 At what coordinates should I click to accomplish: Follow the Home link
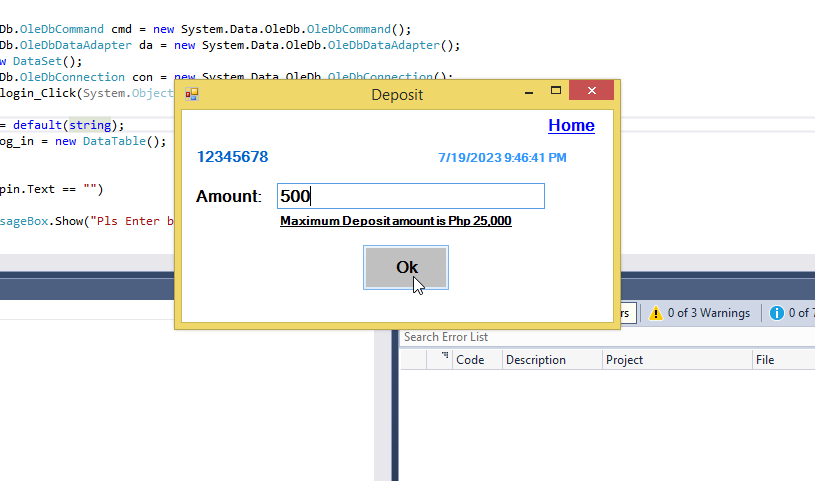pyautogui.click(x=571, y=125)
